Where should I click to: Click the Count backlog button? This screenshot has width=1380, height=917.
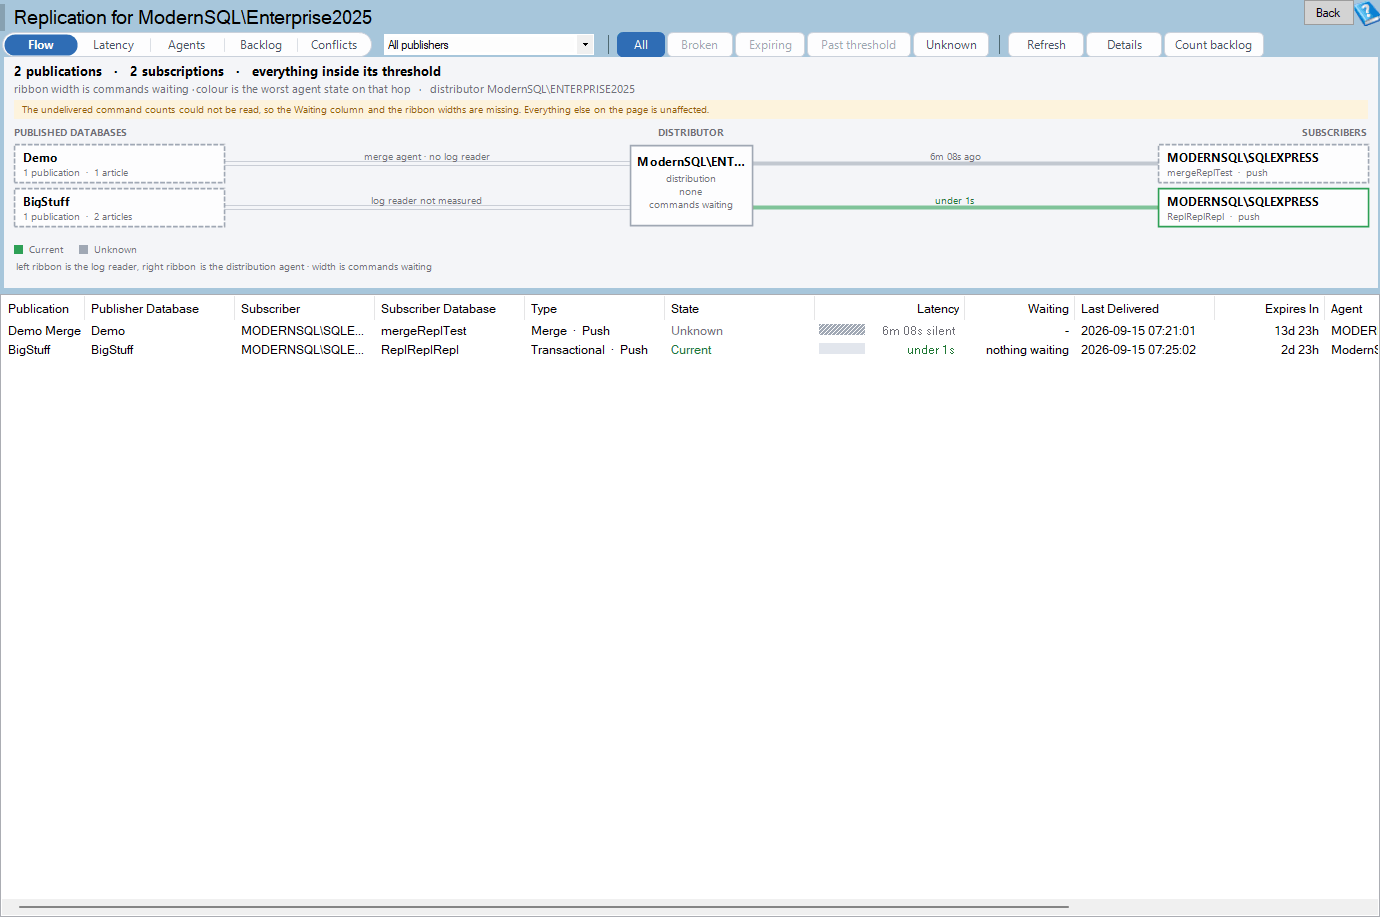[1213, 45]
